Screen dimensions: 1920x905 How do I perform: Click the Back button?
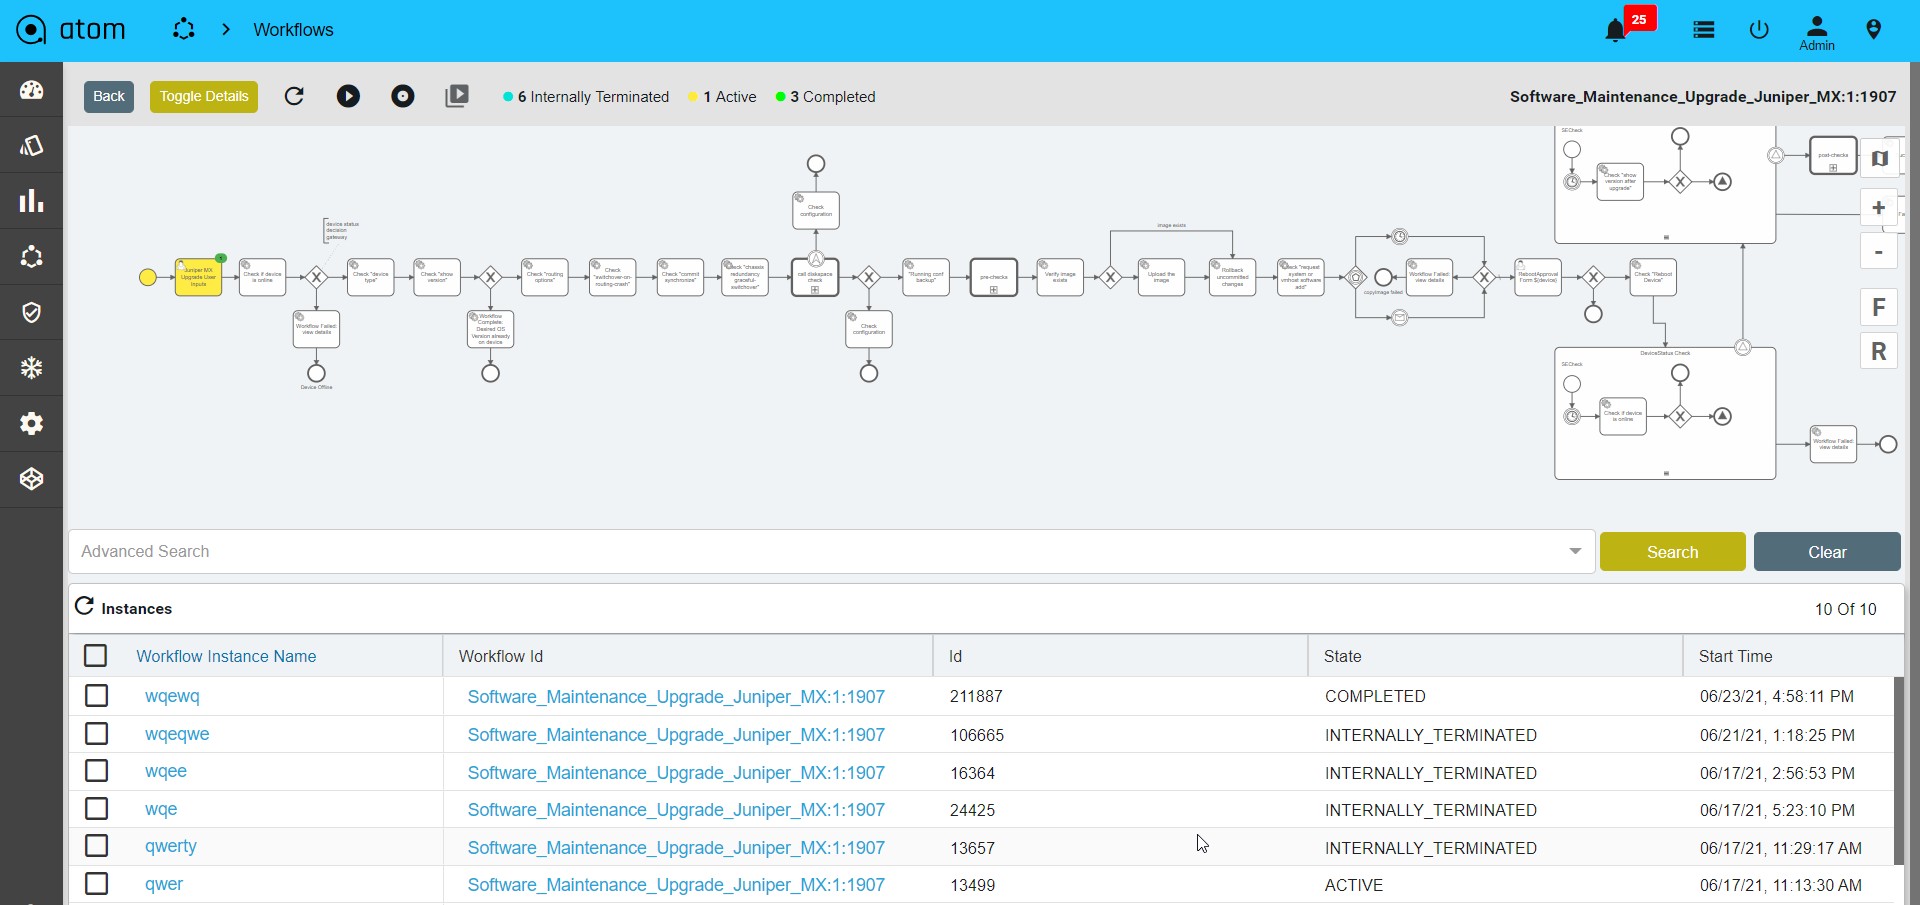(109, 96)
